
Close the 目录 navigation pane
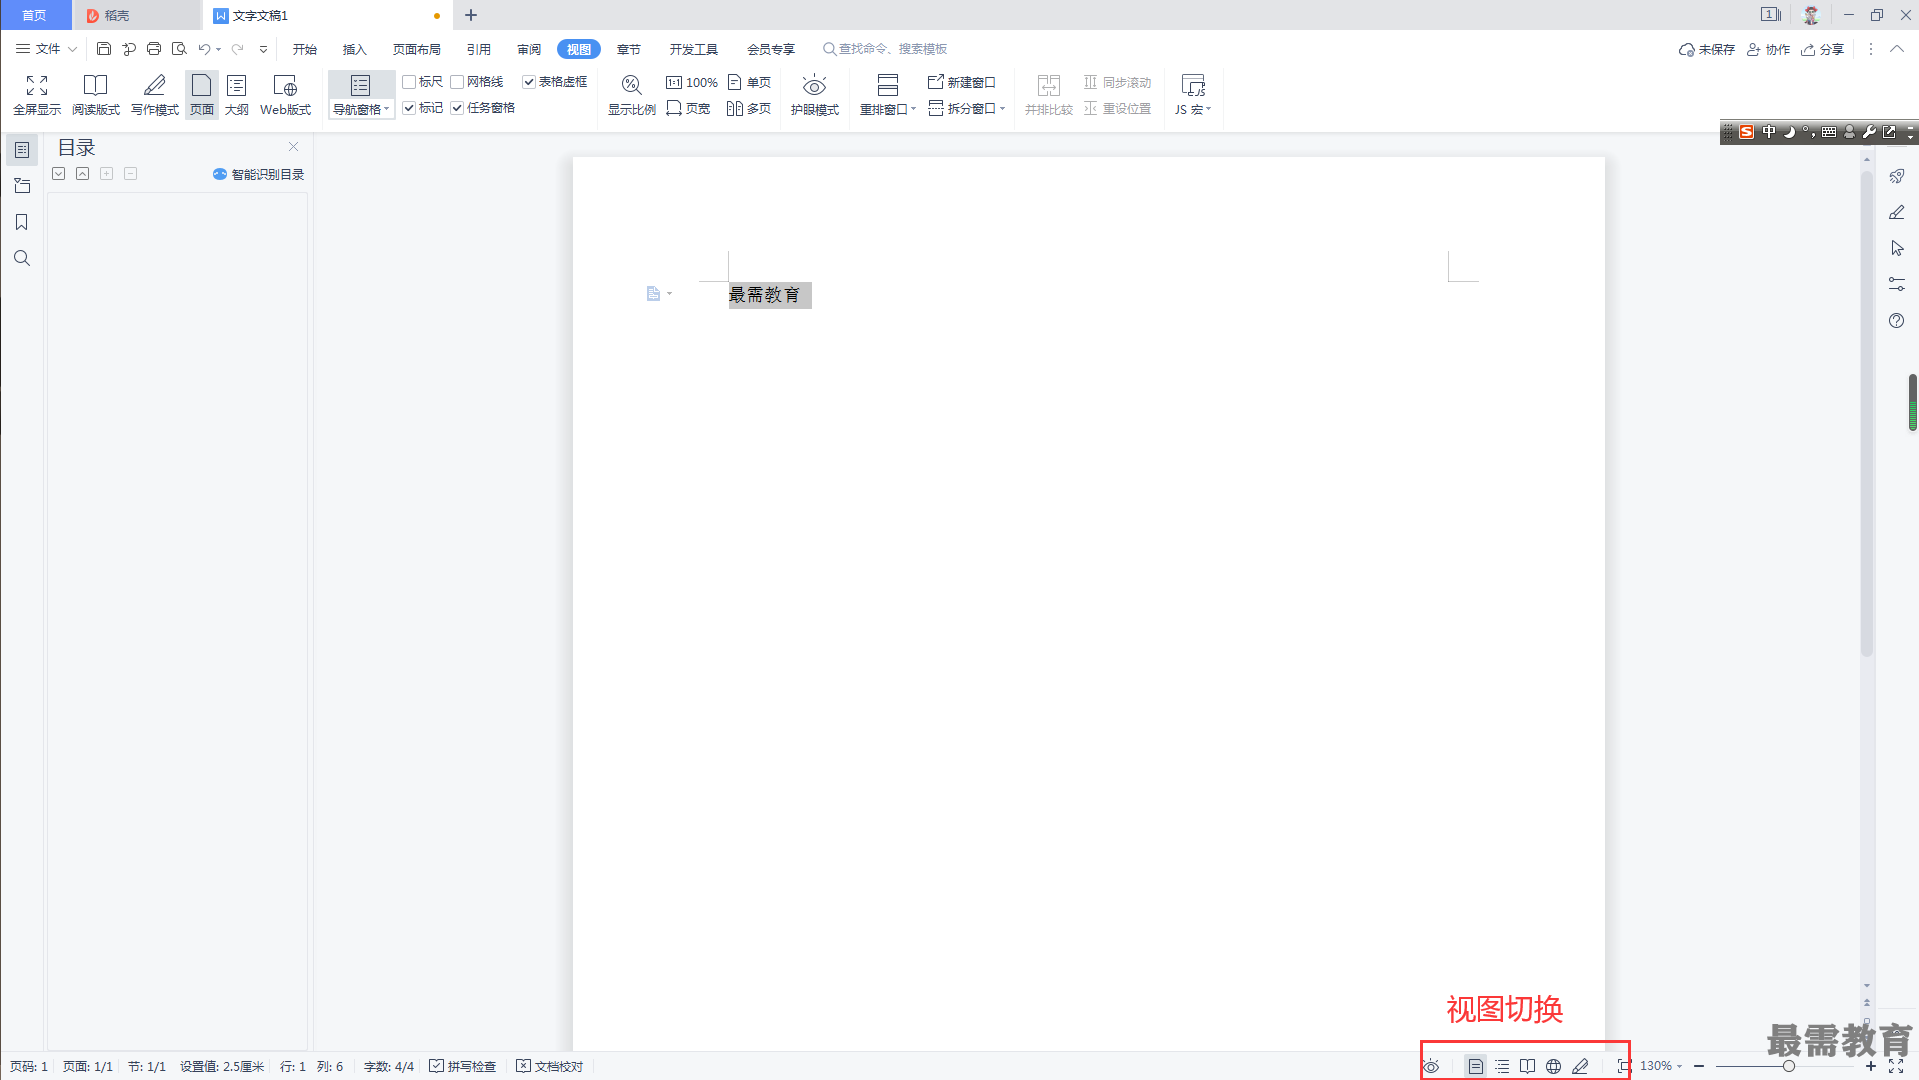(294, 146)
